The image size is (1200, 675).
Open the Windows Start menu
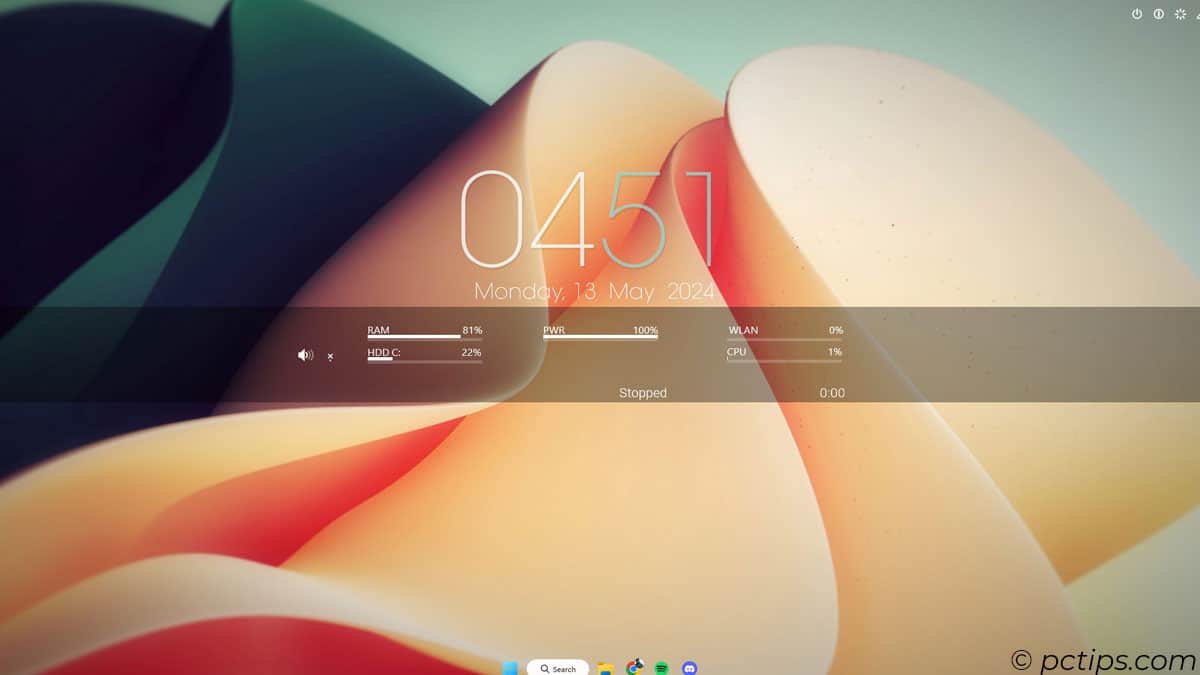pyautogui.click(x=510, y=668)
